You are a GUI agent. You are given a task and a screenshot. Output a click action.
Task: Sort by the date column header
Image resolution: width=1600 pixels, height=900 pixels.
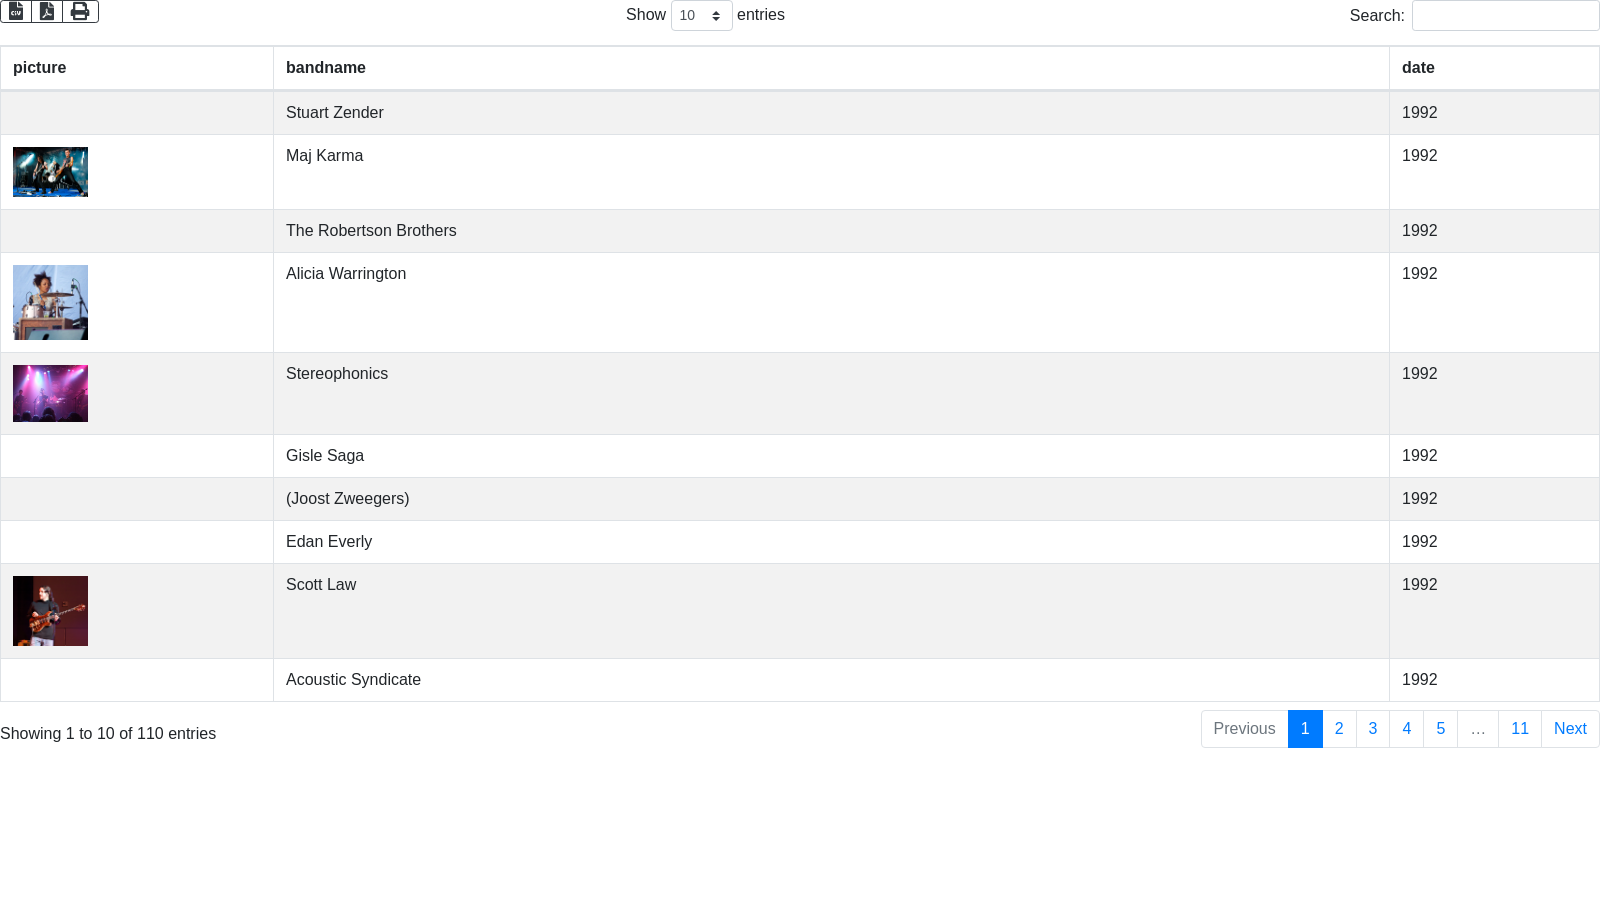1418,68
